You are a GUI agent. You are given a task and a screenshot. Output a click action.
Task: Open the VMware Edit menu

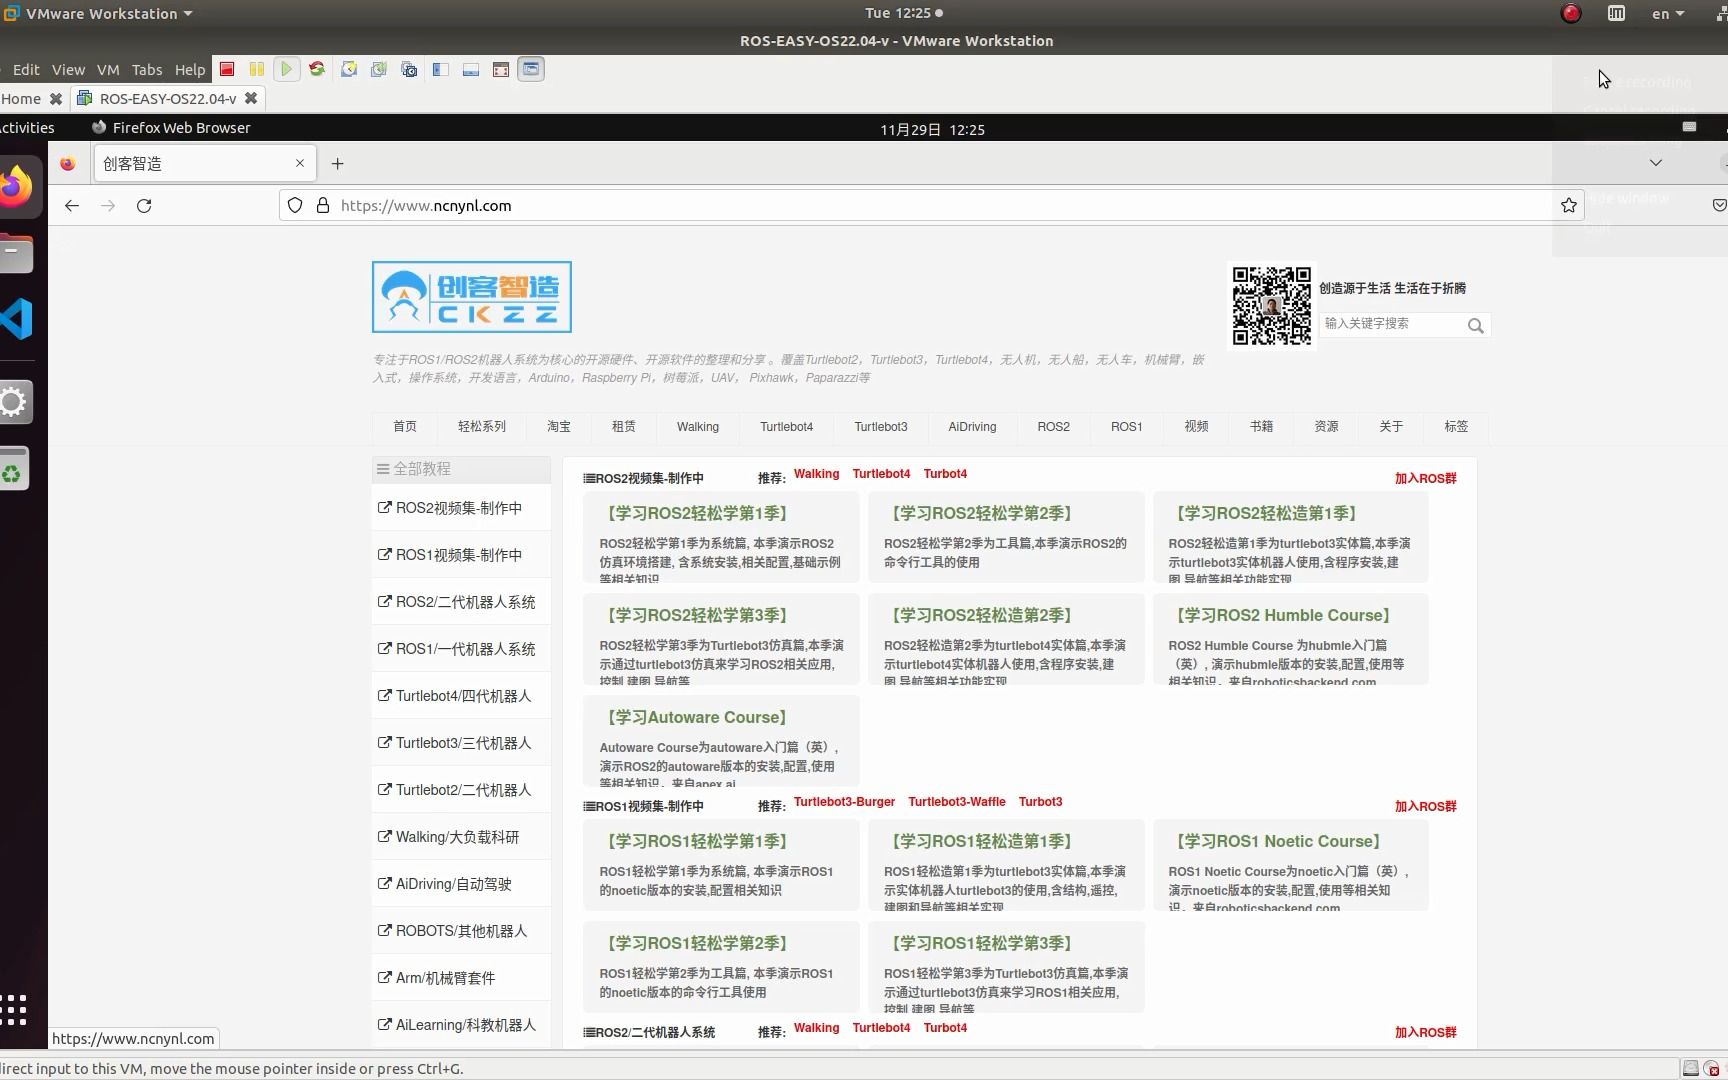(x=26, y=69)
